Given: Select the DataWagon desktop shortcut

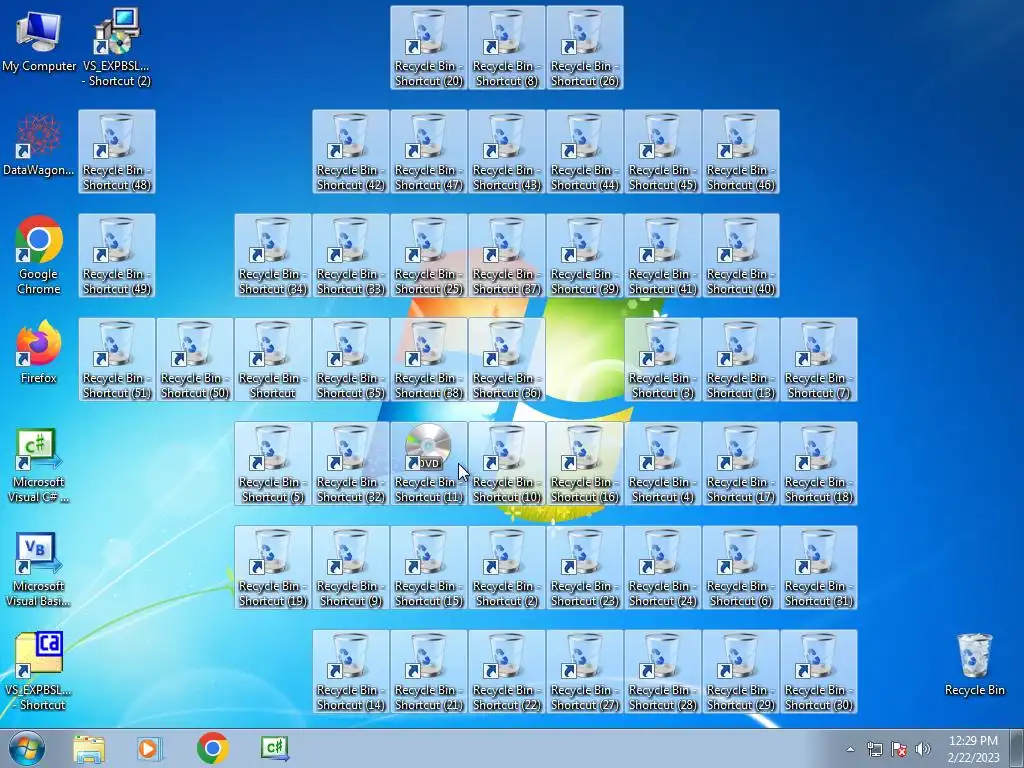Looking at the screenshot, I should pyautogui.click(x=39, y=145).
